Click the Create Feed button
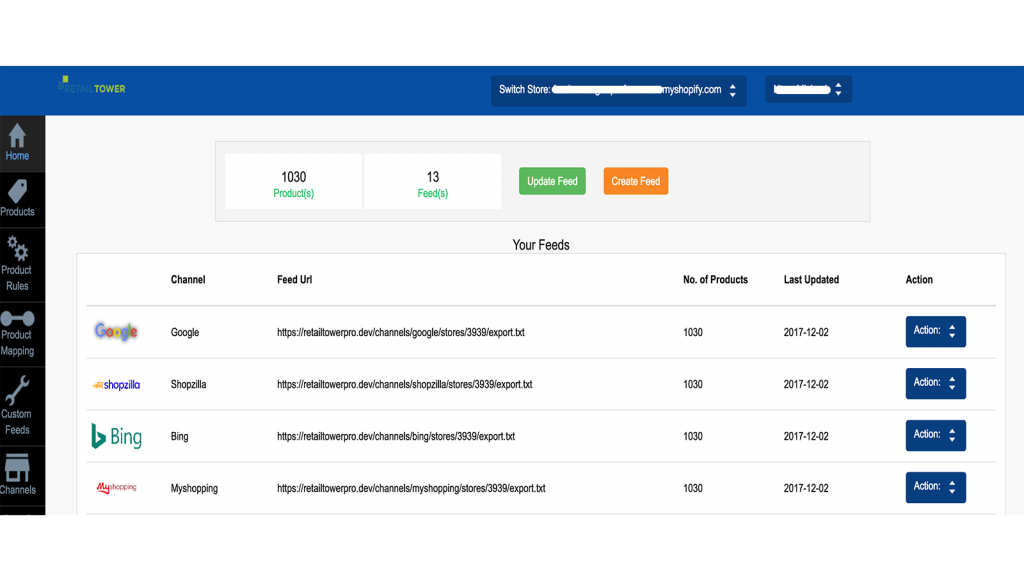Viewport: 1024px width, 576px height. [x=635, y=181]
